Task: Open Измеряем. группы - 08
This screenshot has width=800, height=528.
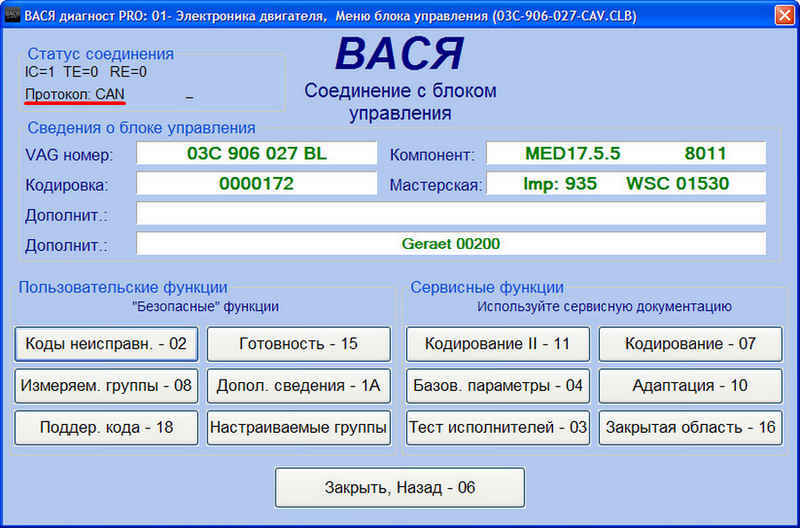Action: pos(106,386)
